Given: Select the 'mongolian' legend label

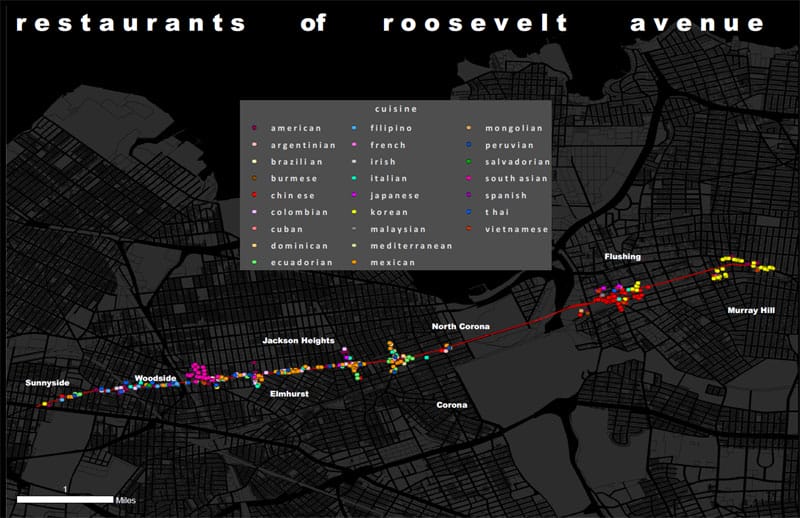Looking at the screenshot, I should pos(514,128).
